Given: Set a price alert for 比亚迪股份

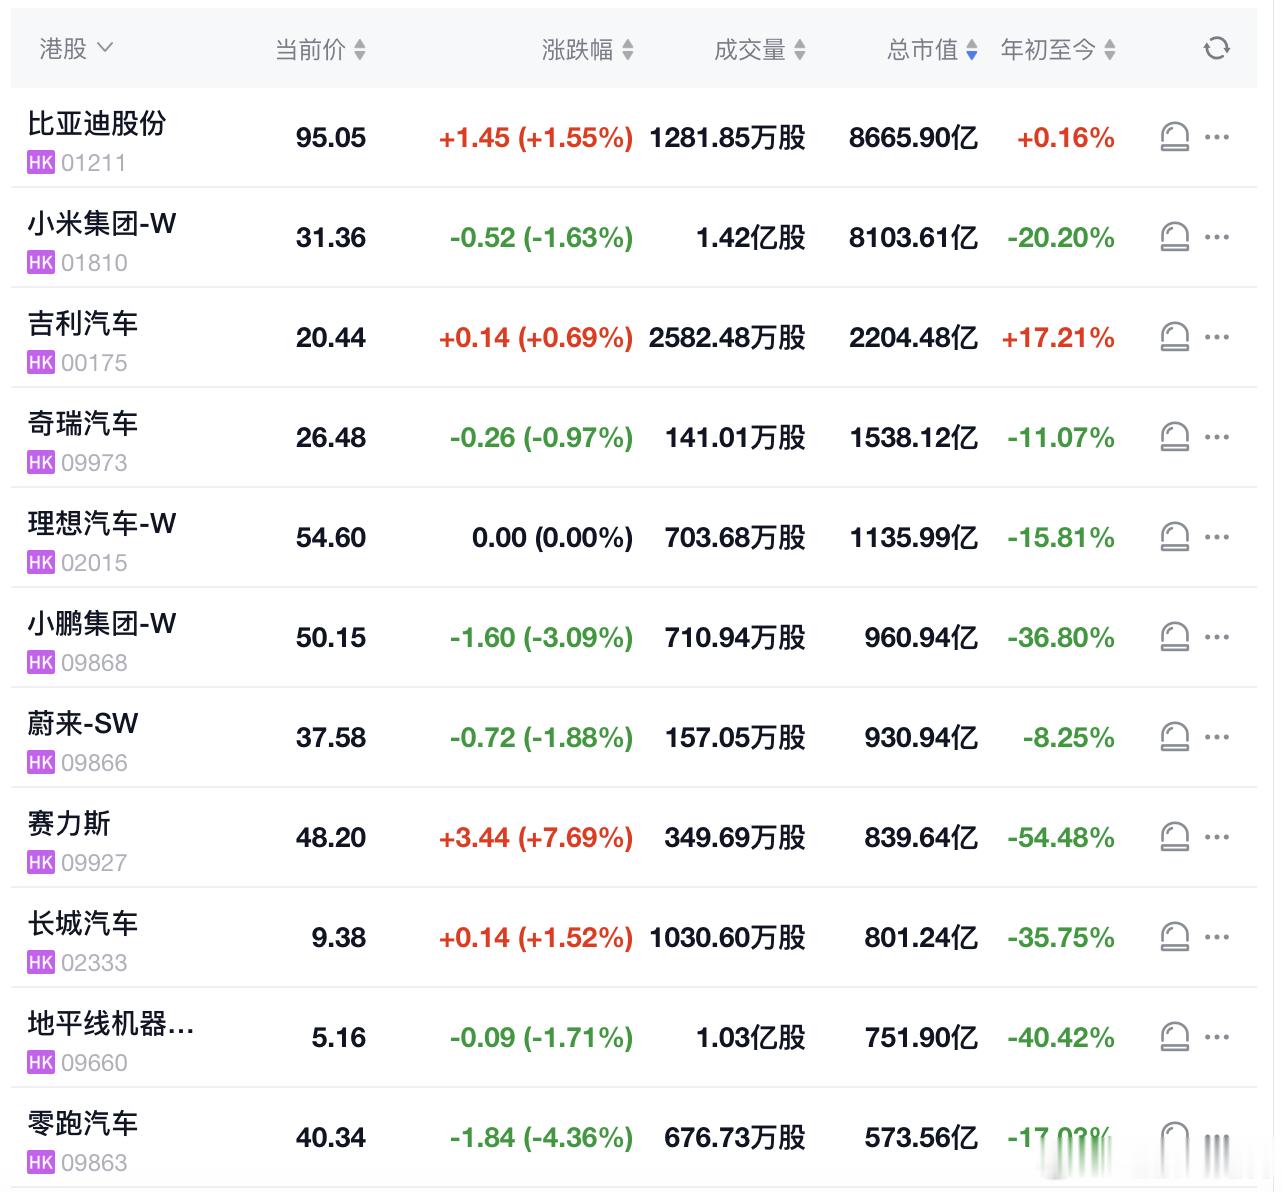Looking at the screenshot, I should (1175, 137).
